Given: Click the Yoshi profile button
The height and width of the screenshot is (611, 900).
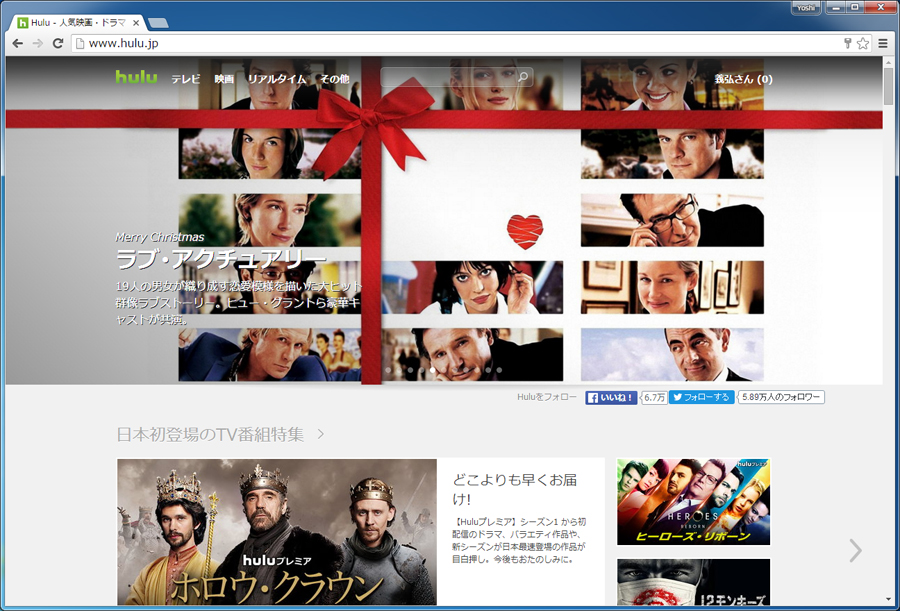Looking at the screenshot, I should click(806, 8).
